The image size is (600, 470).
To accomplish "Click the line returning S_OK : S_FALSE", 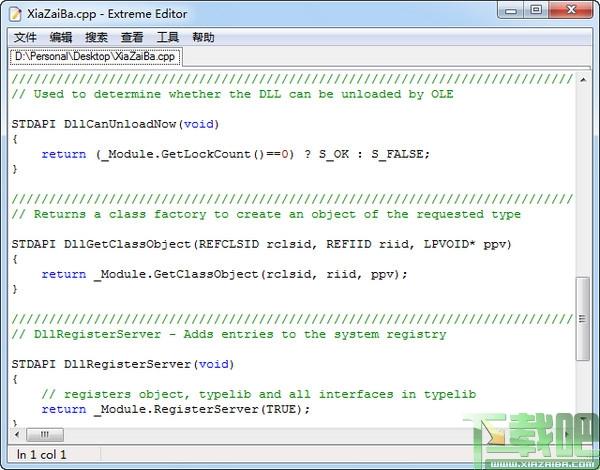I will coord(236,154).
